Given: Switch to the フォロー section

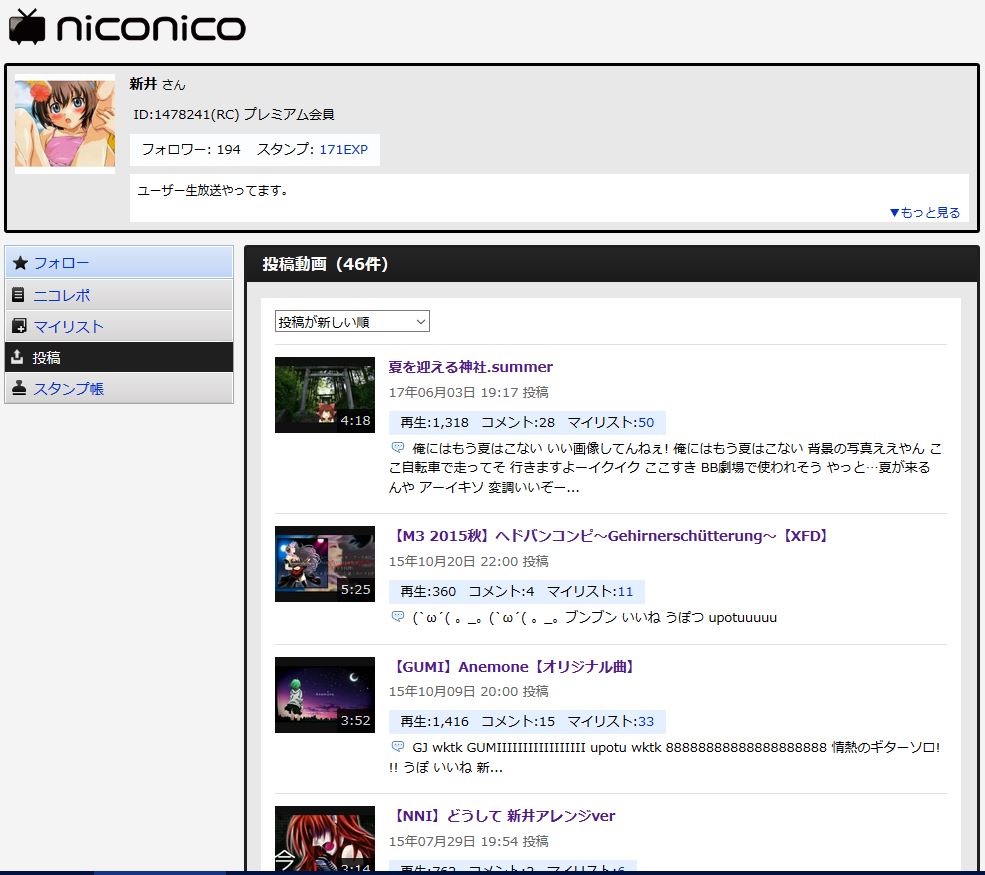Looking at the screenshot, I should coord(63,262).
